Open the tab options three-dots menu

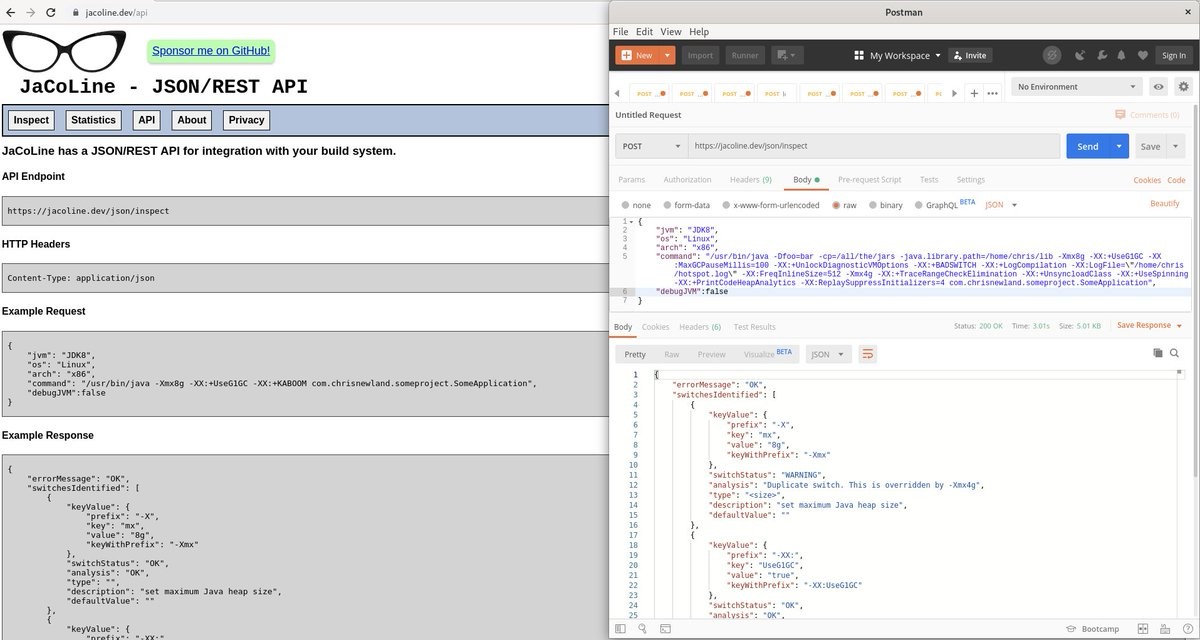coord(992,93)
